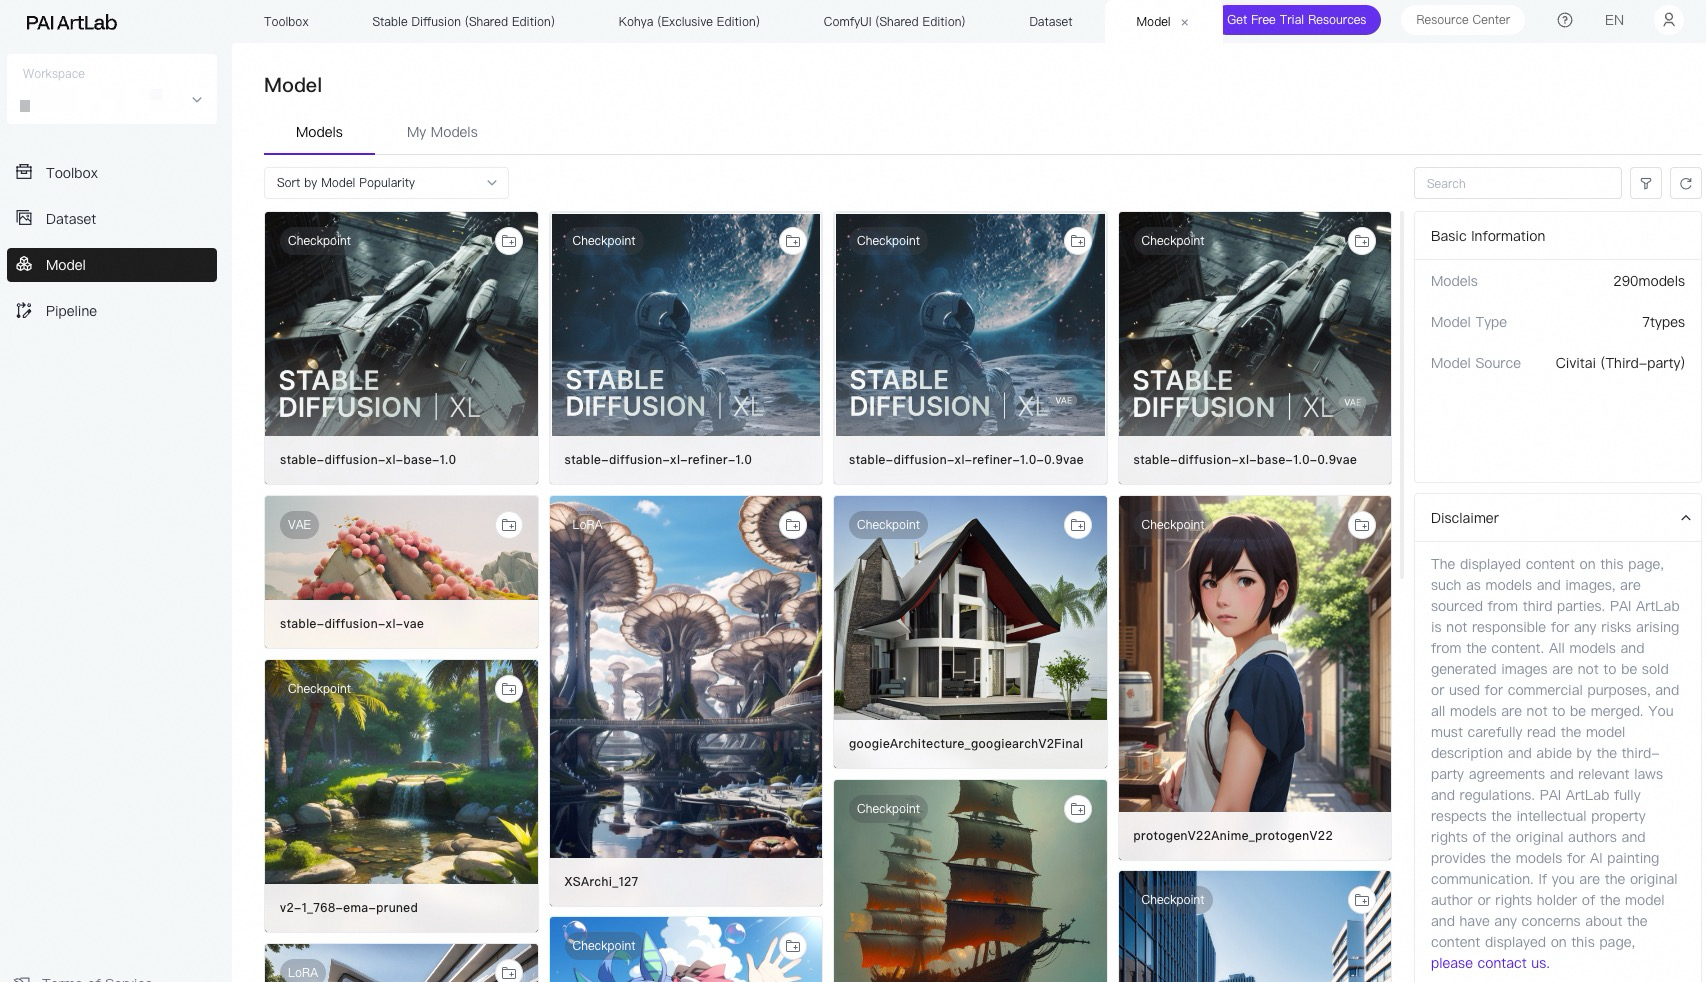Screen dimensions: 1706x982
Task: Switch to the Dataset top tab
Action: point(1050,21)
